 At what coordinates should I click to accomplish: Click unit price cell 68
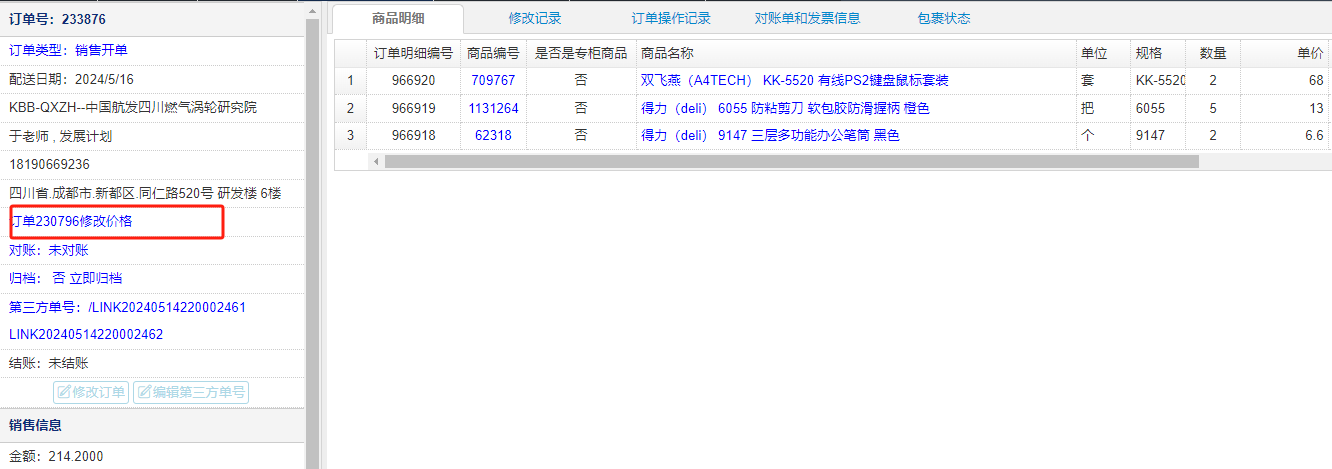coord(1285,80)
